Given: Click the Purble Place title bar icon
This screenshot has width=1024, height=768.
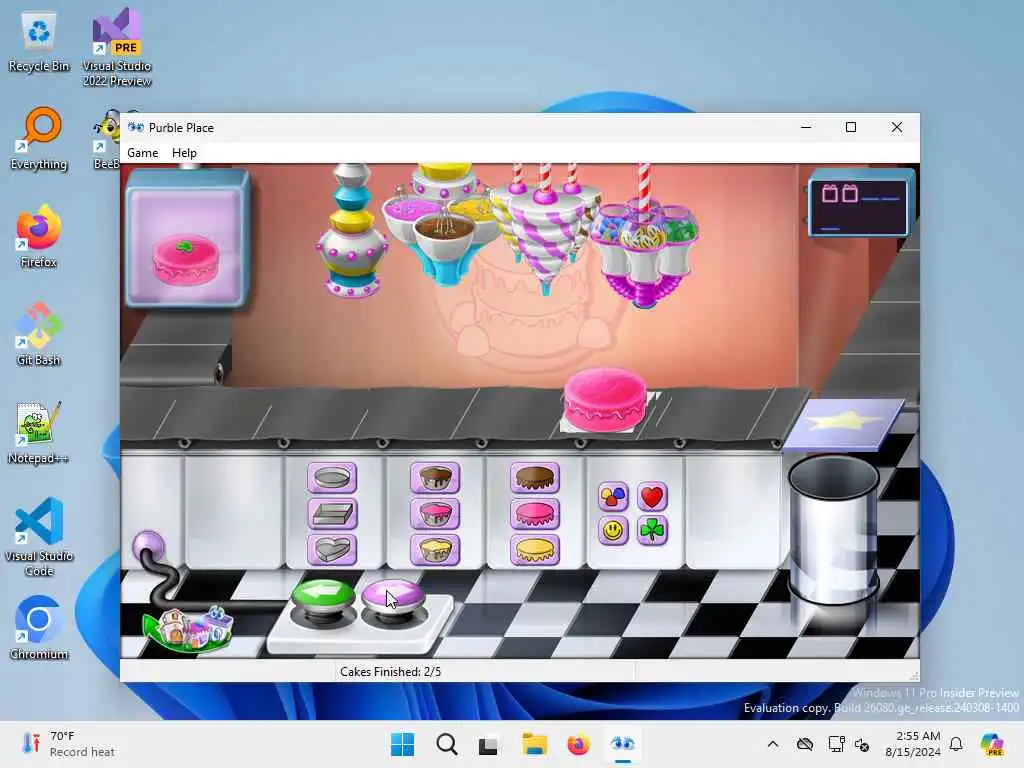Looking at the screenshot, I should (x=136, y=127).
